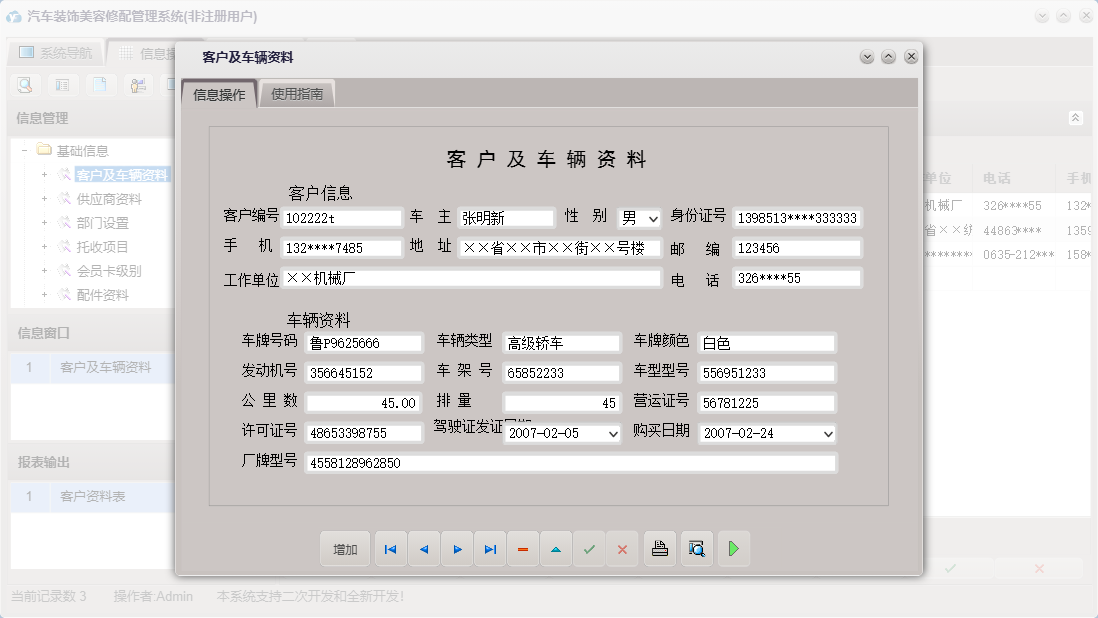Open the 系统导航 tab
Viewport: 1098px width, 618px height.
pyautogui.click(x=55, y=51)
